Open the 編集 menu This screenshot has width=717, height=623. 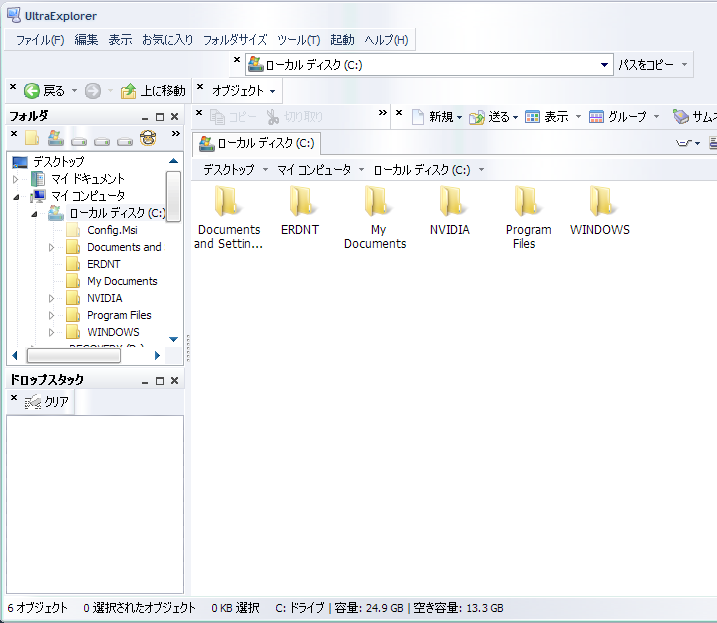(86, 40)
